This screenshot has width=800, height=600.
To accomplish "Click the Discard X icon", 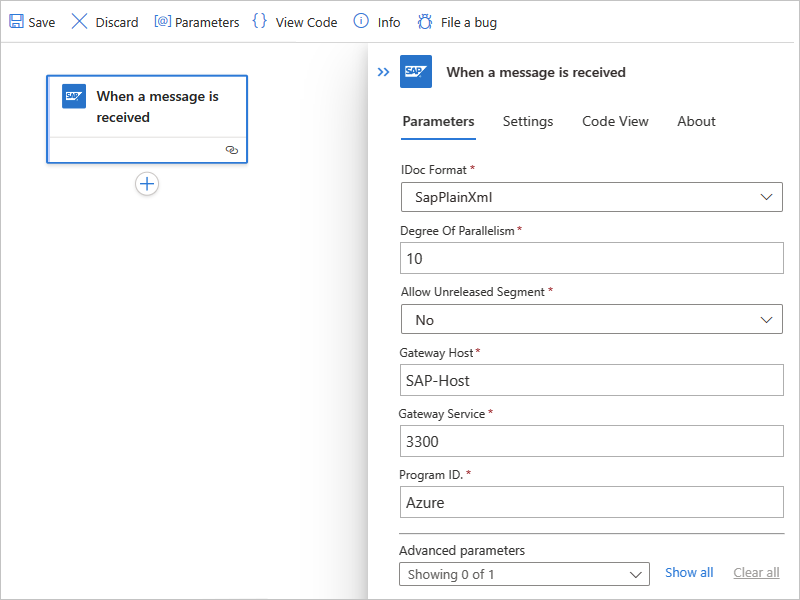I will pyautogui.click(x=79, y=22).
